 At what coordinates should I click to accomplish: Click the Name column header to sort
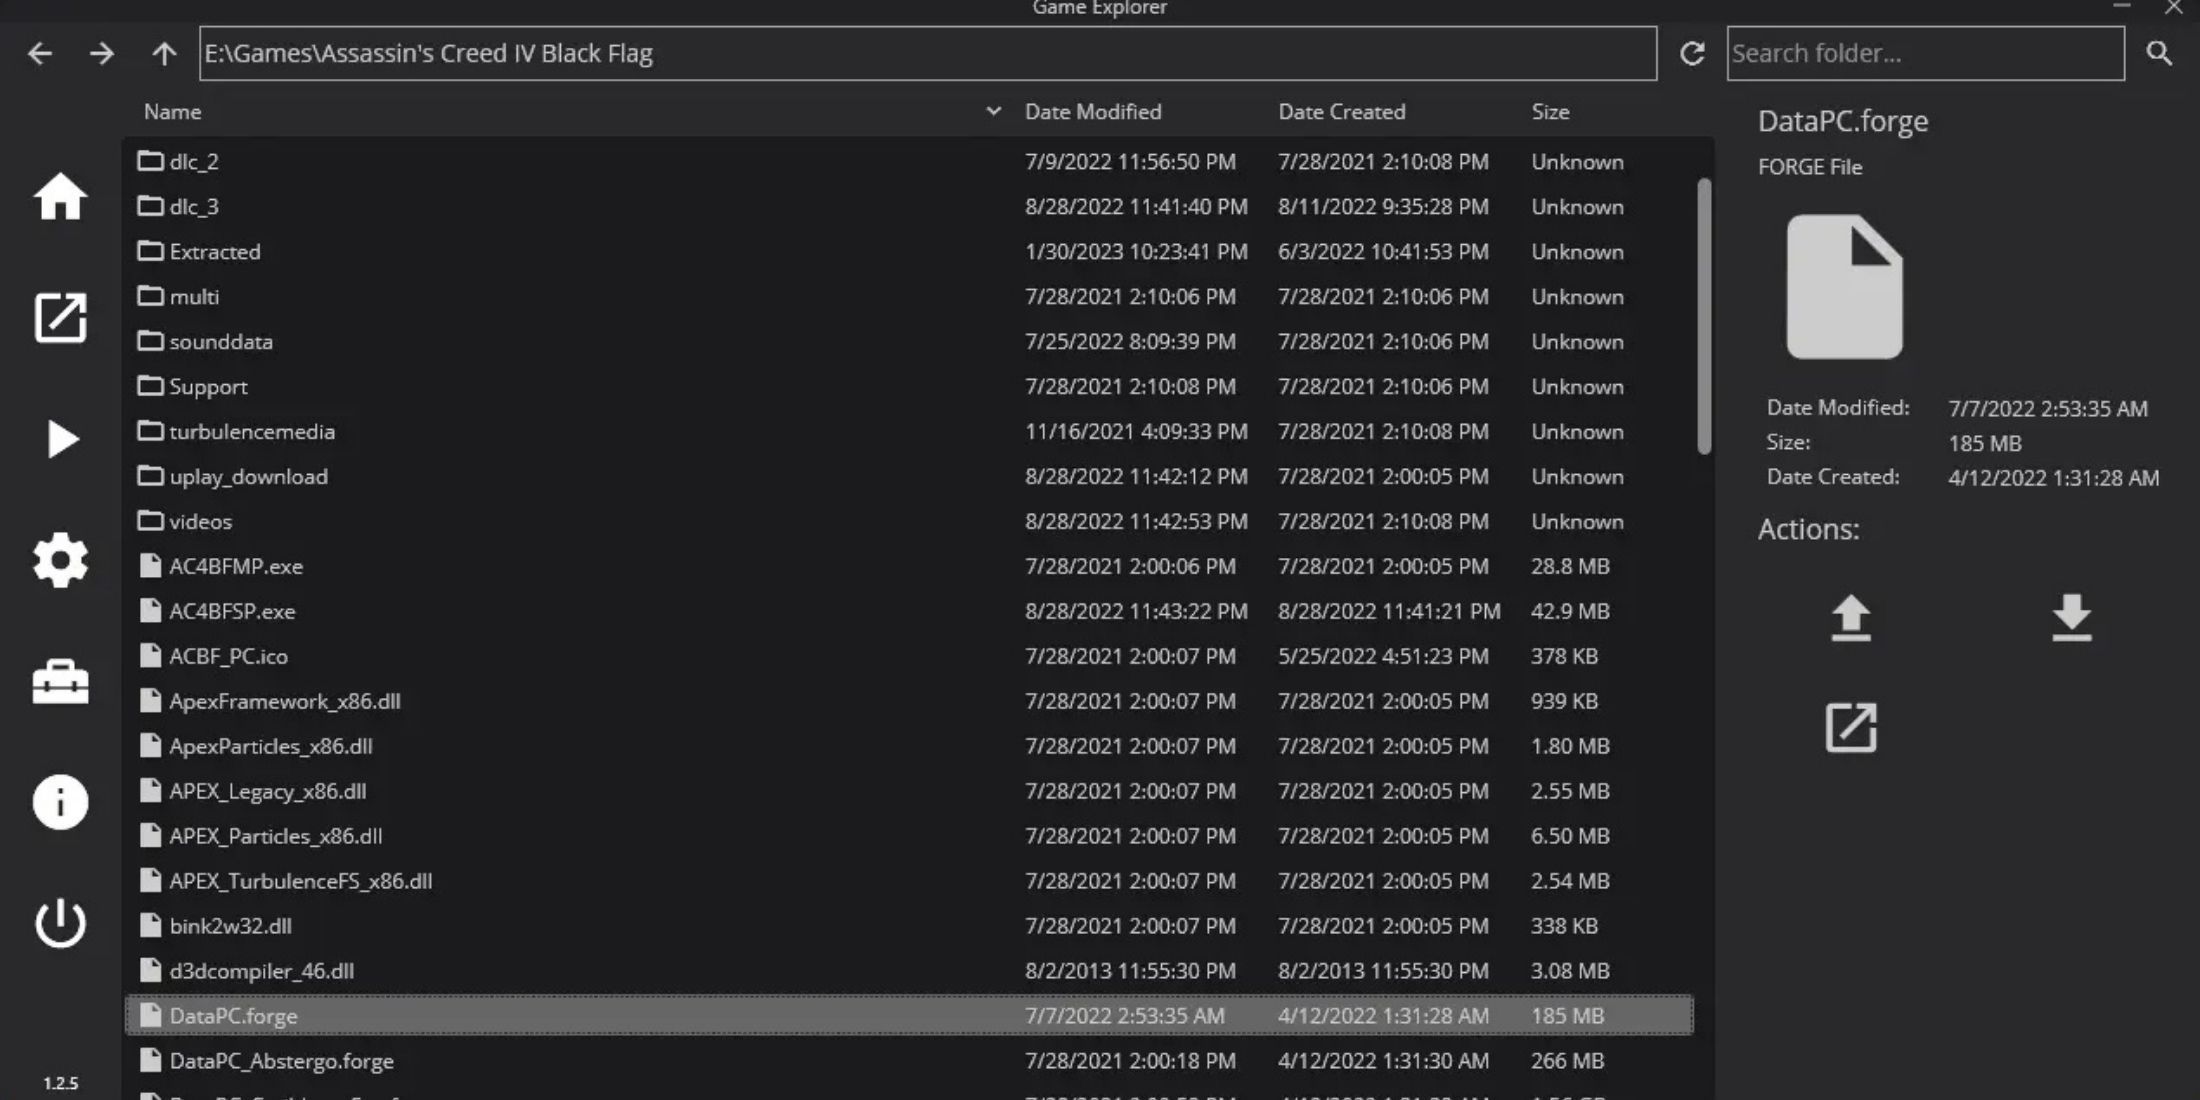171,111
